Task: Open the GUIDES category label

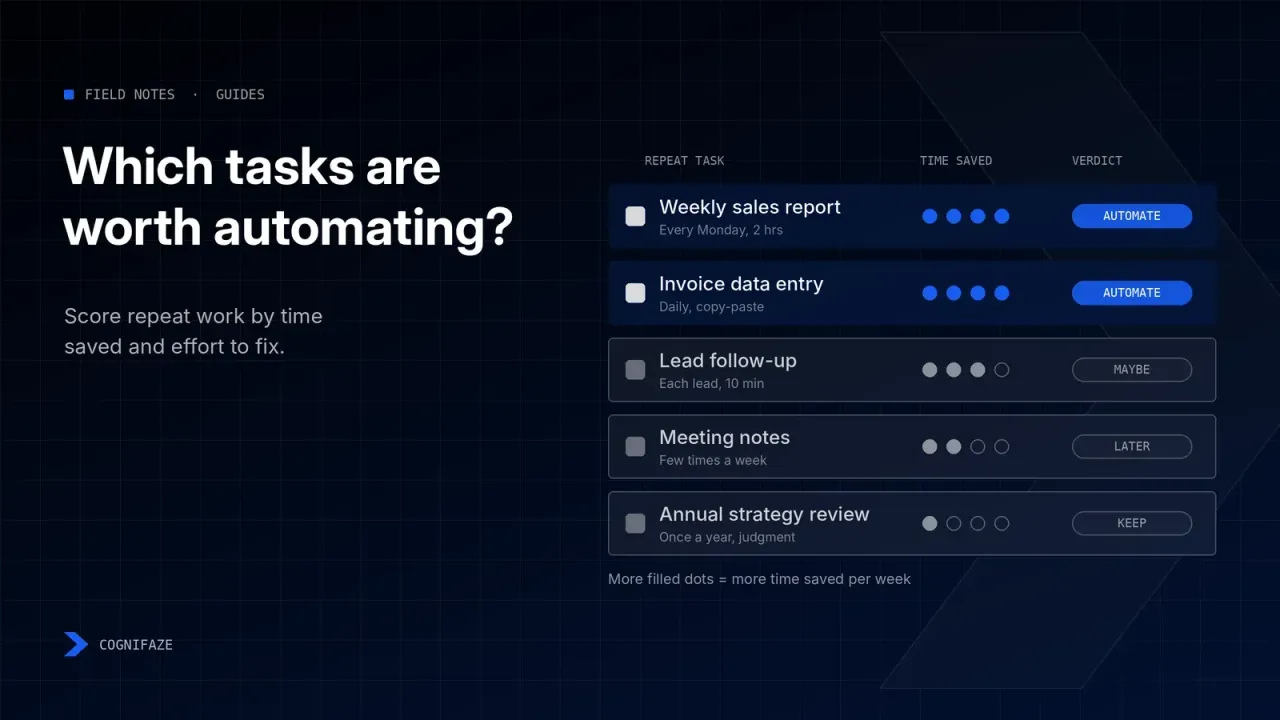Action: [240, 94]
